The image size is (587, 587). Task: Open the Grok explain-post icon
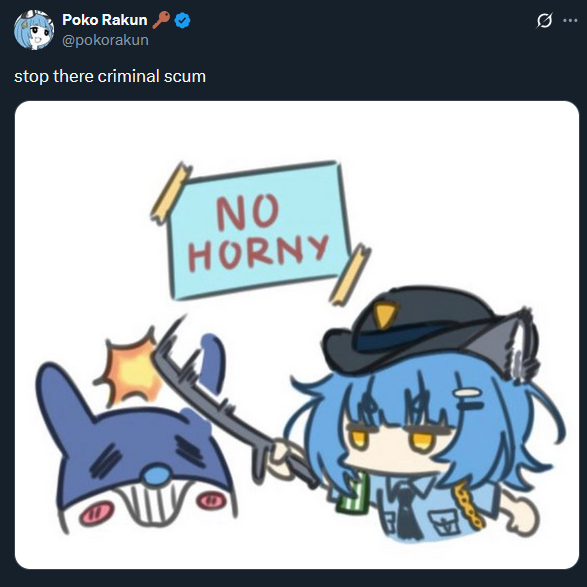coord(544,20)
